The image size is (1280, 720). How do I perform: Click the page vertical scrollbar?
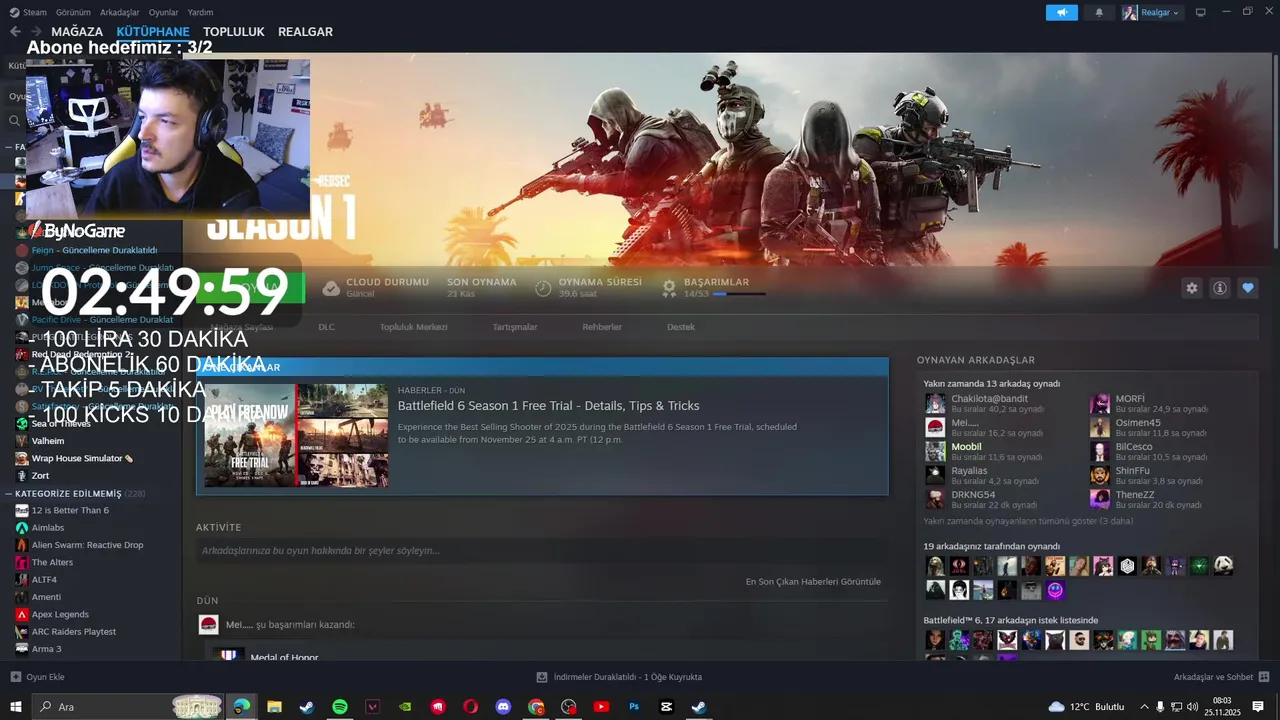1275,150
